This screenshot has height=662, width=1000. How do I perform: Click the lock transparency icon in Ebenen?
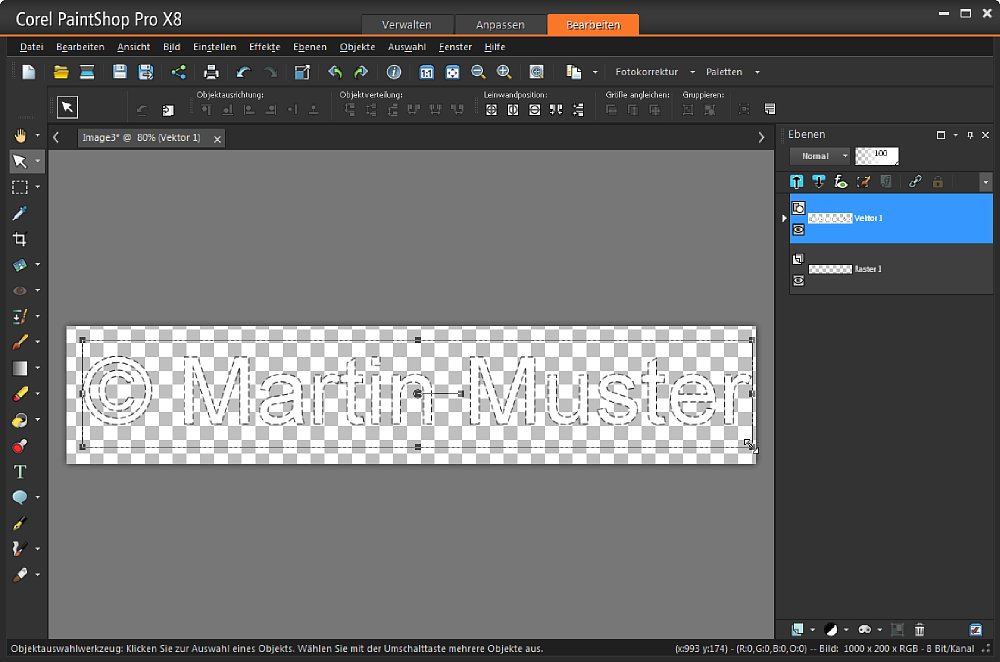(x=938, y=182)
